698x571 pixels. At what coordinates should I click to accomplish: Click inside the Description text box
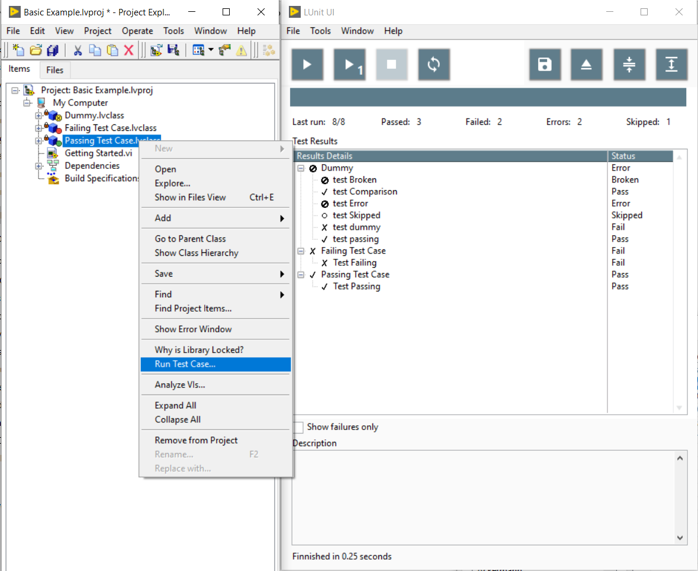click(x=483, y=498)
